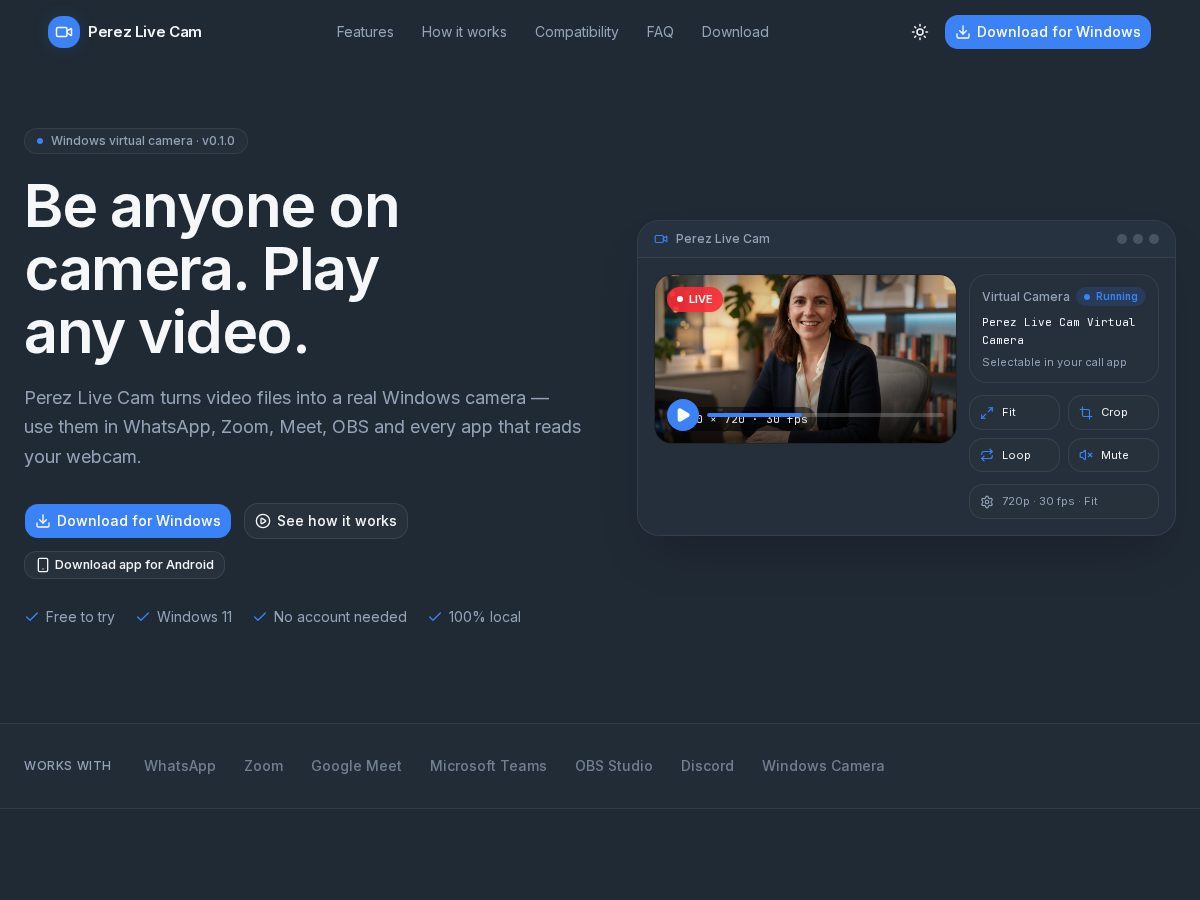1200x900 pixels.
Task: Click See how it works button
Action: point(326,521)
